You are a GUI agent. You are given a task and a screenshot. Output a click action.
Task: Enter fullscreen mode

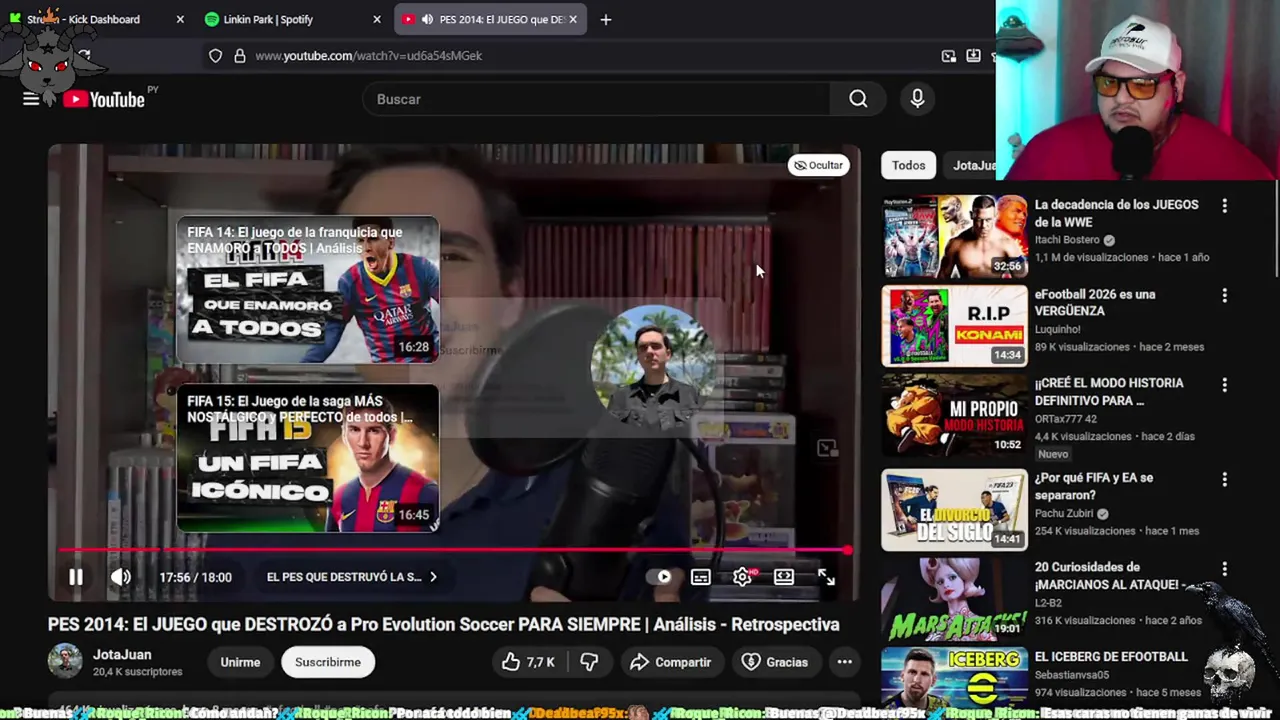[826, 577]
